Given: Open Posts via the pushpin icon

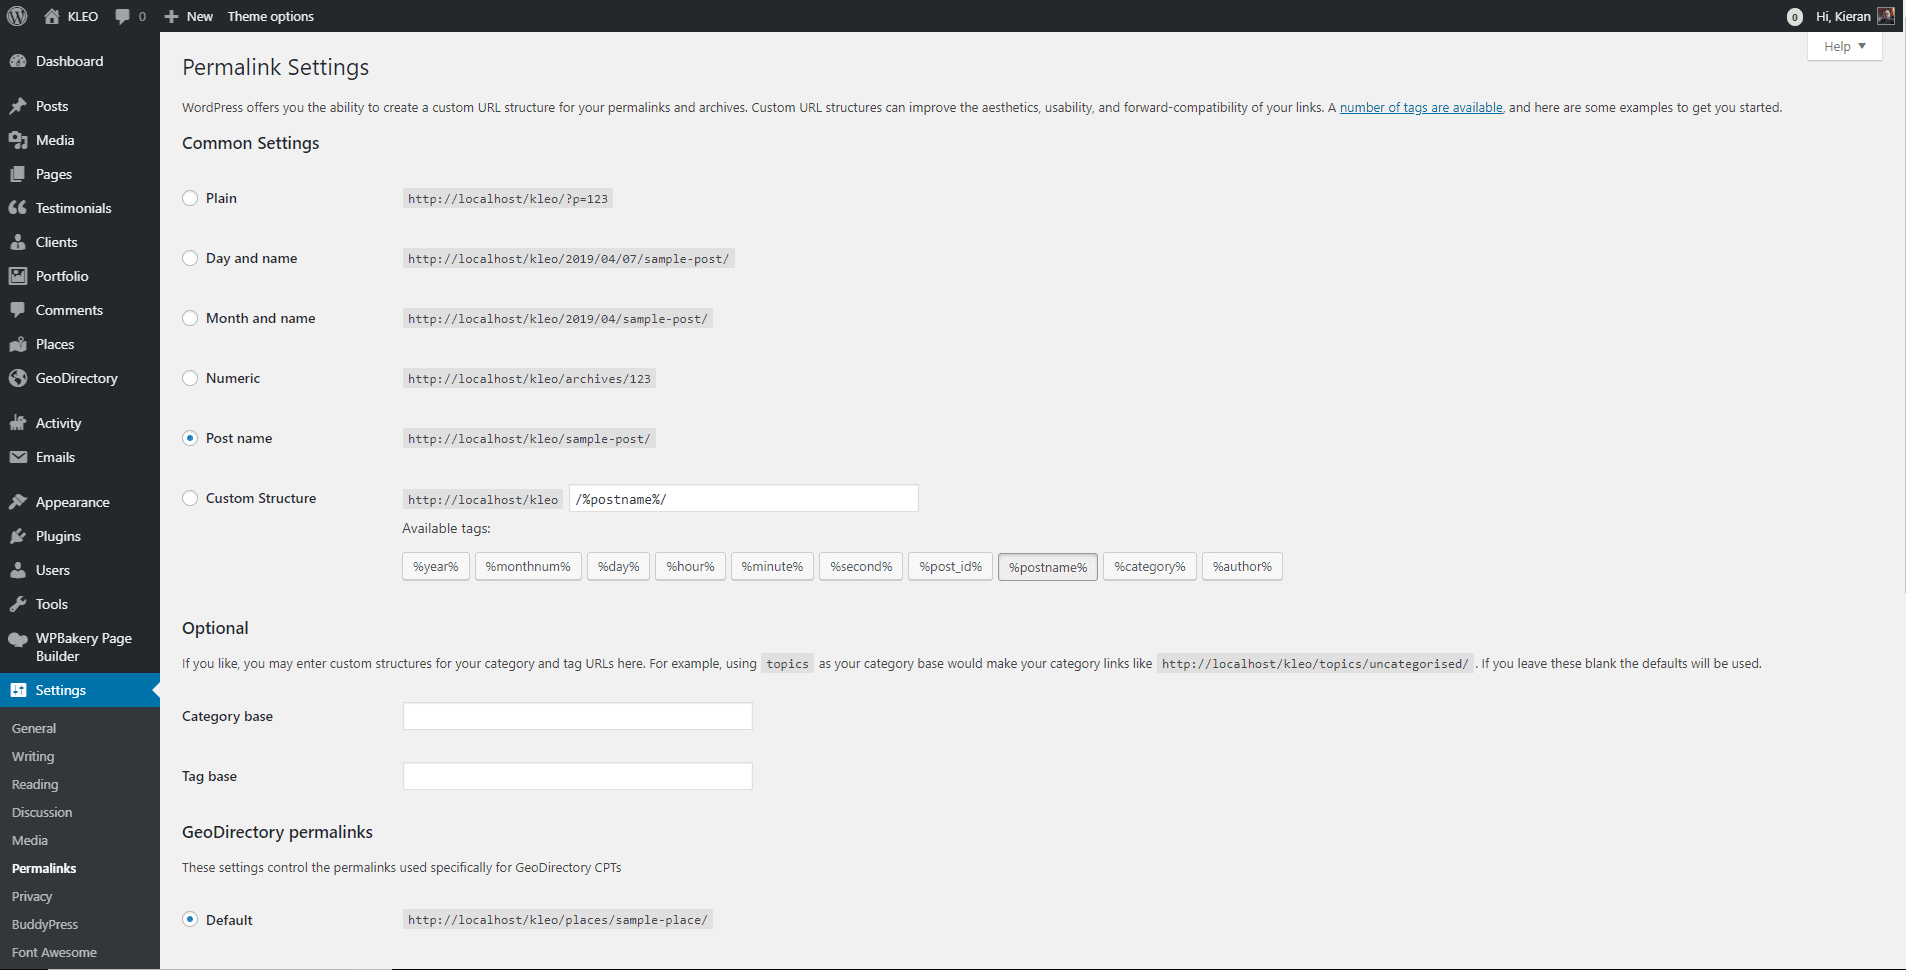Looking at the screenshot, I should (x=18, y=106).
